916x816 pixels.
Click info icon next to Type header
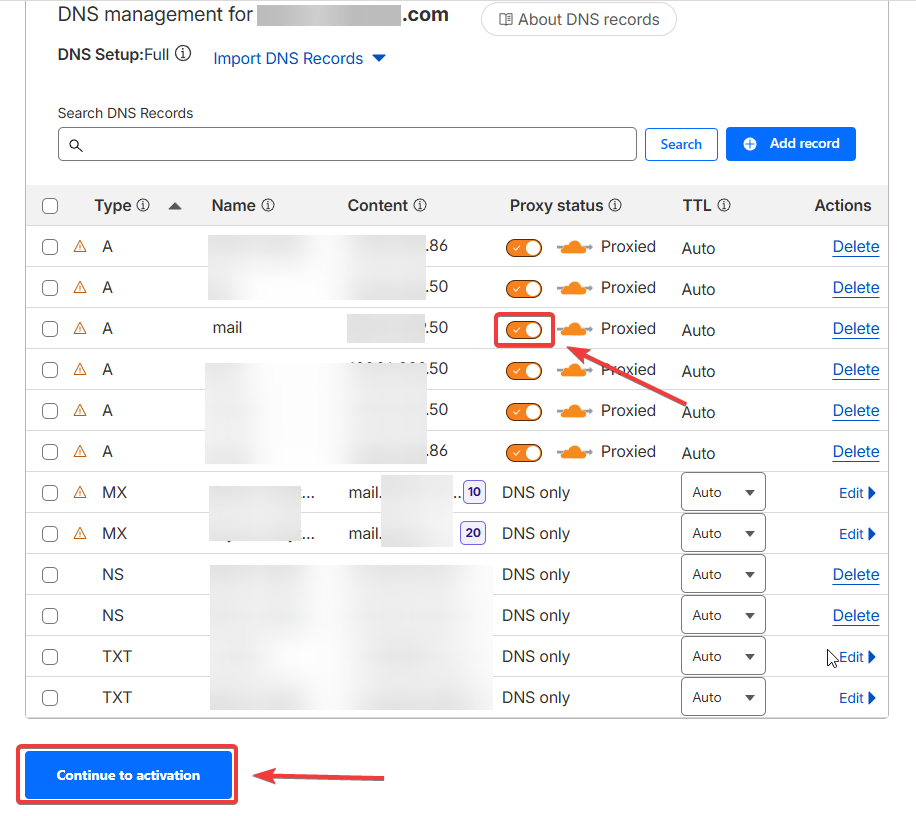tap(143, 205)
